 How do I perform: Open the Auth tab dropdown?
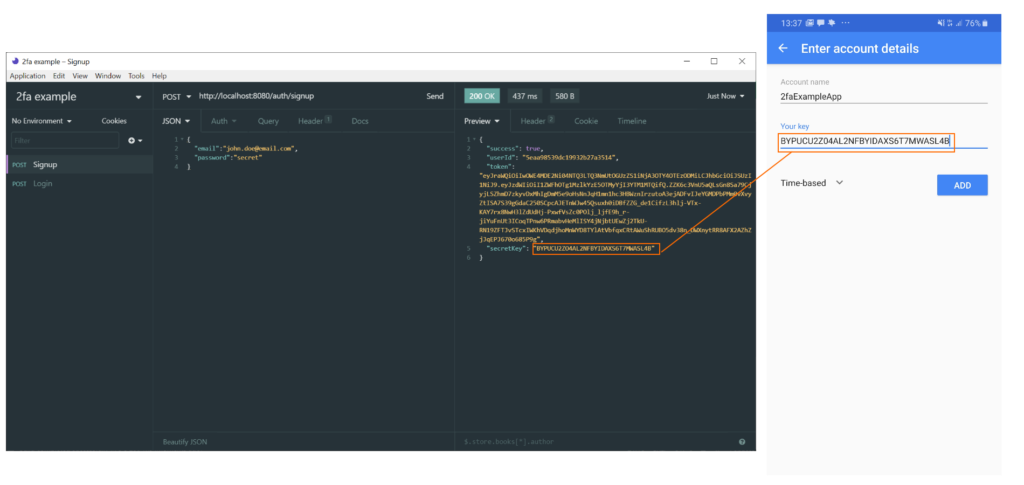224,121
